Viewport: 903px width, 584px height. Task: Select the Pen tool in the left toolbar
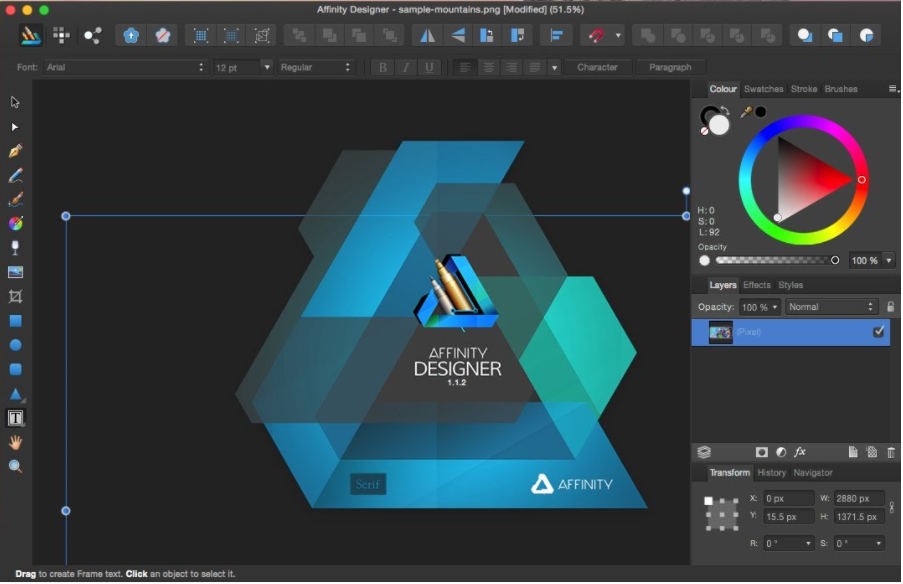15,151
